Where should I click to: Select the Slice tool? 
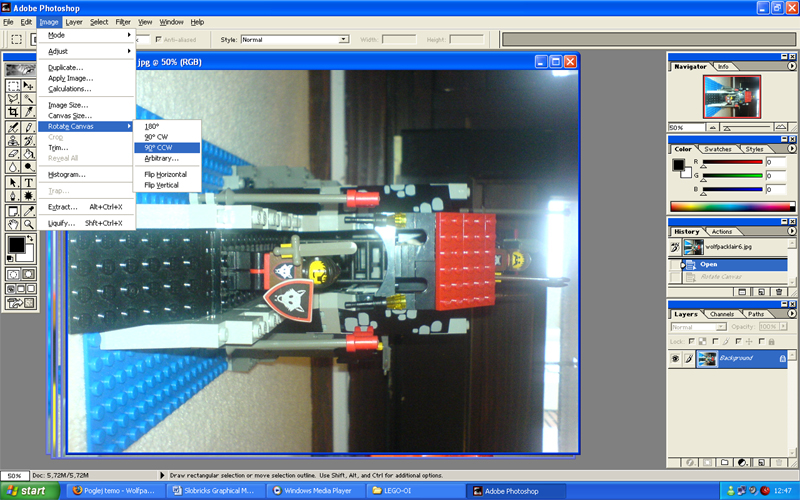click(x=29, y=112)
